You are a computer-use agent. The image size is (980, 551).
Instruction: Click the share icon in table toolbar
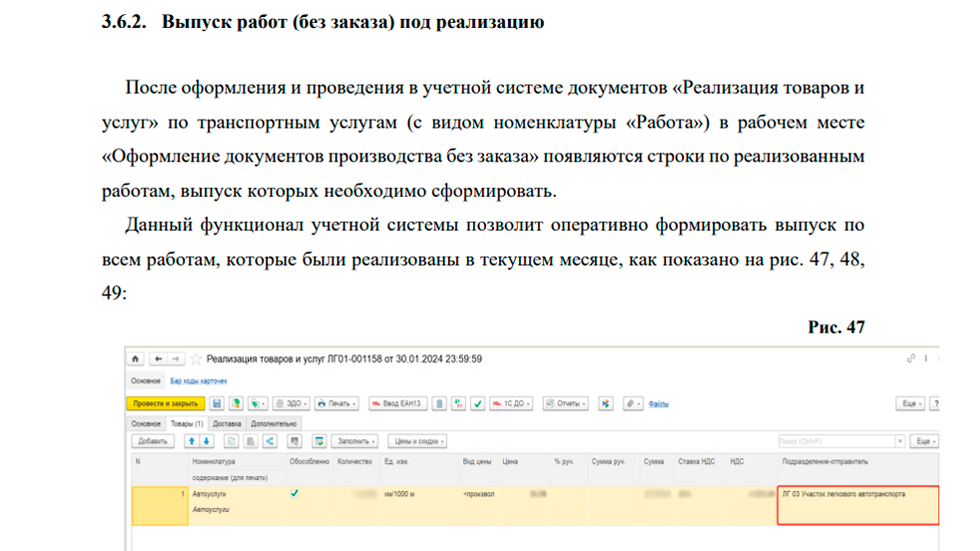click(x=269, y=441)
